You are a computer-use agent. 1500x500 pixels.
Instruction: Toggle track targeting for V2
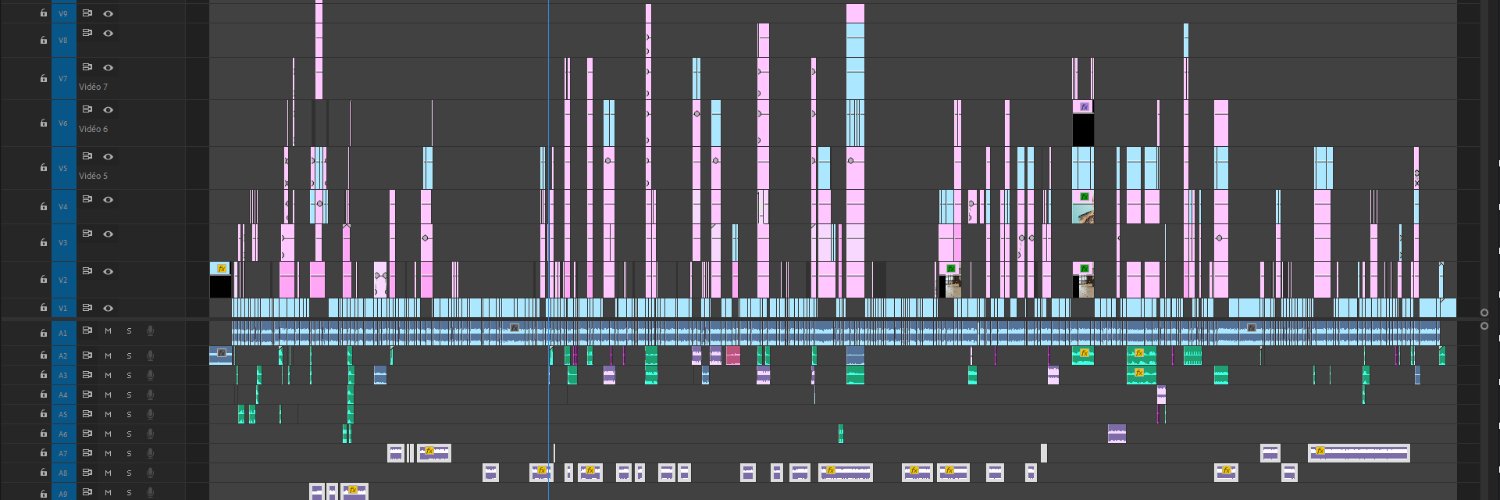pos(64,280)
